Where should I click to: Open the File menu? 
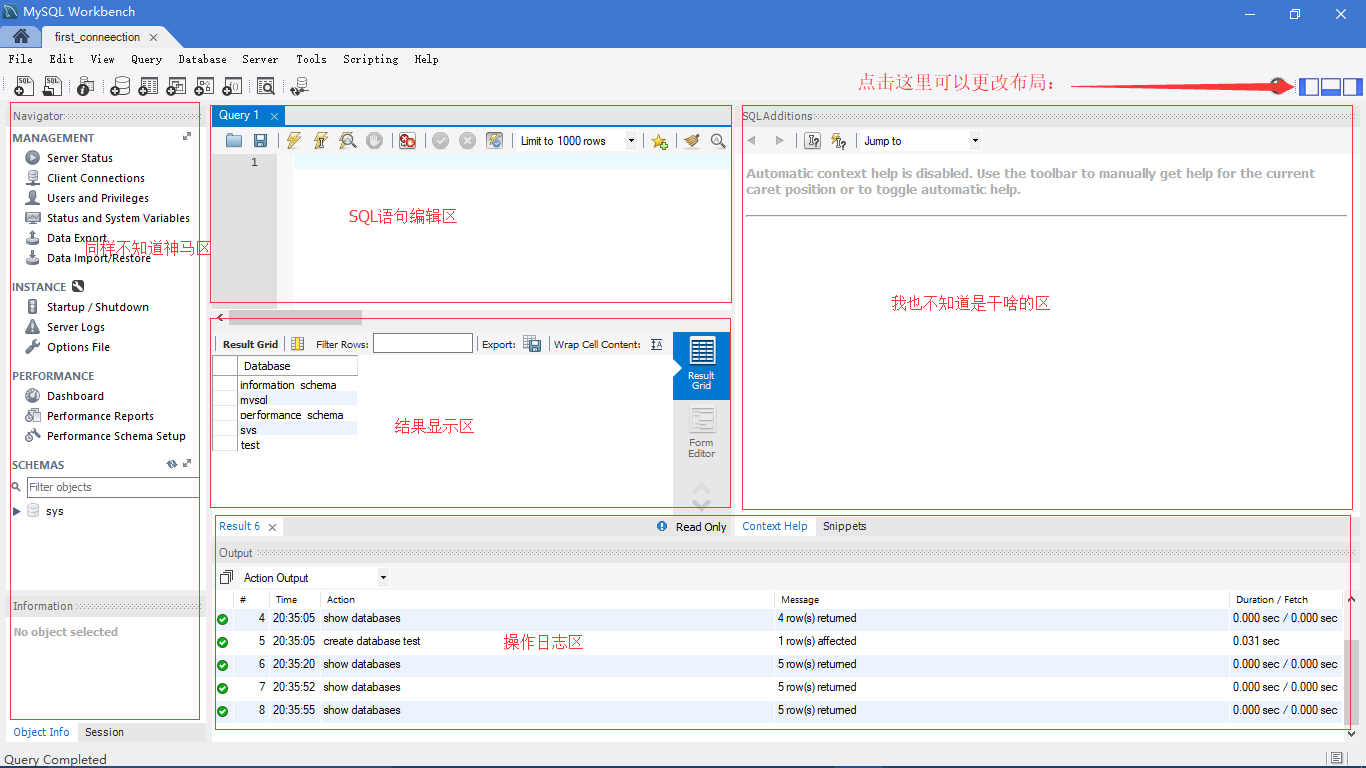tap(21, 59)
